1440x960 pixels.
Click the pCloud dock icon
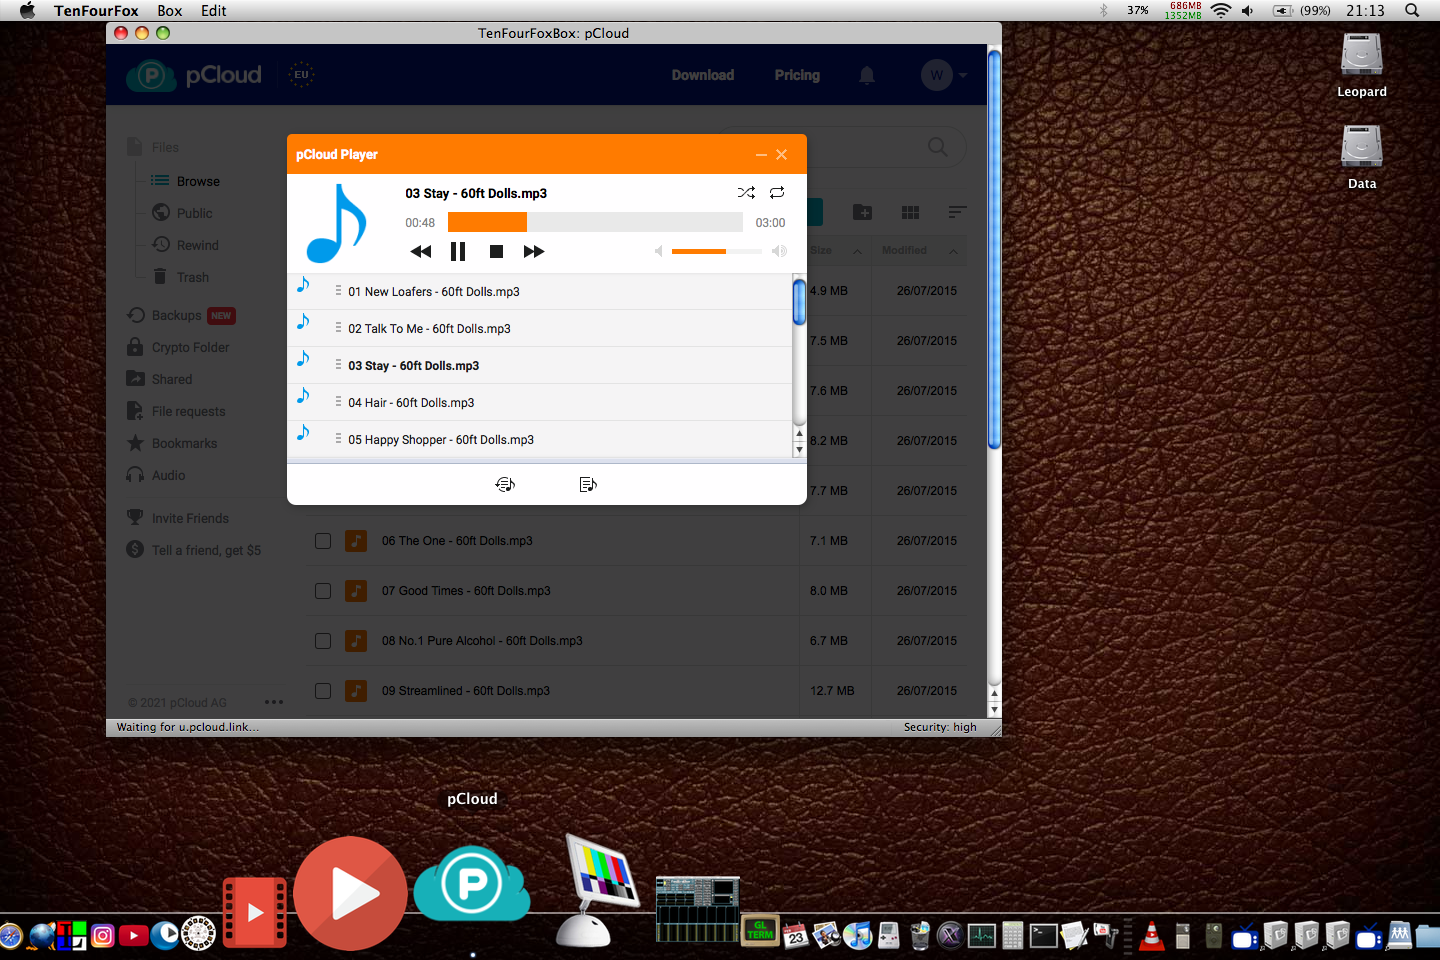click(472, 882)
